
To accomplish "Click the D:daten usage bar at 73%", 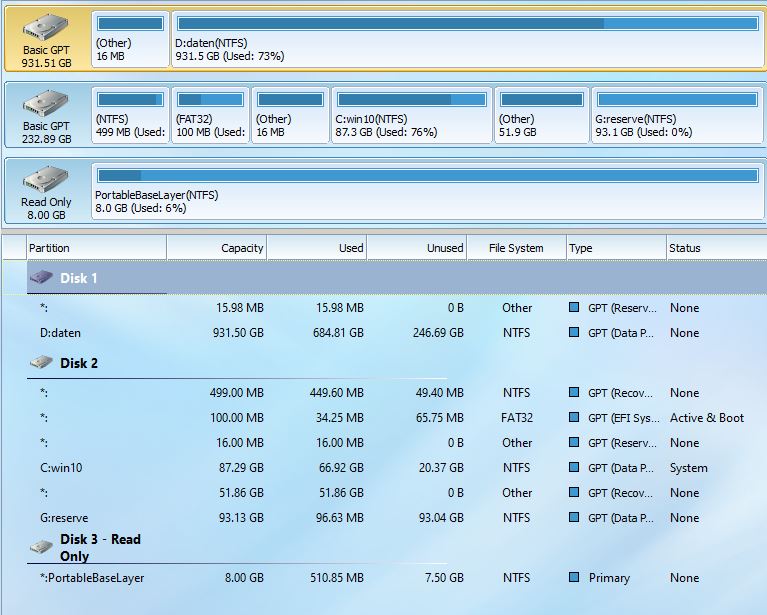I will (x=468, y=23).
